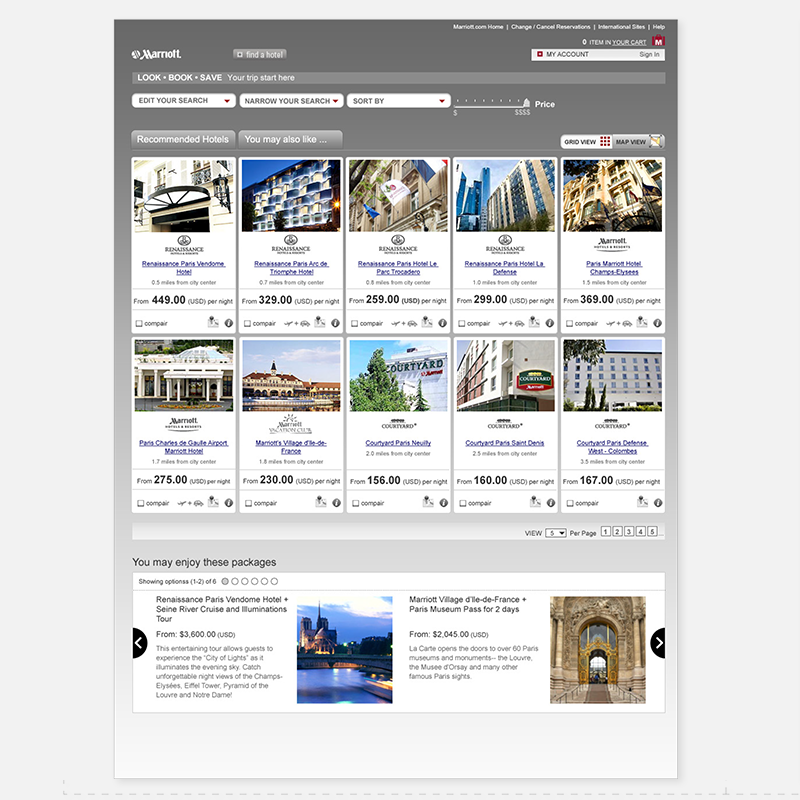This screenshot has height=800, width=800.
Task: Open the Notre Dame river package photo
Action: pyautogui.click(x=345, y=650)
